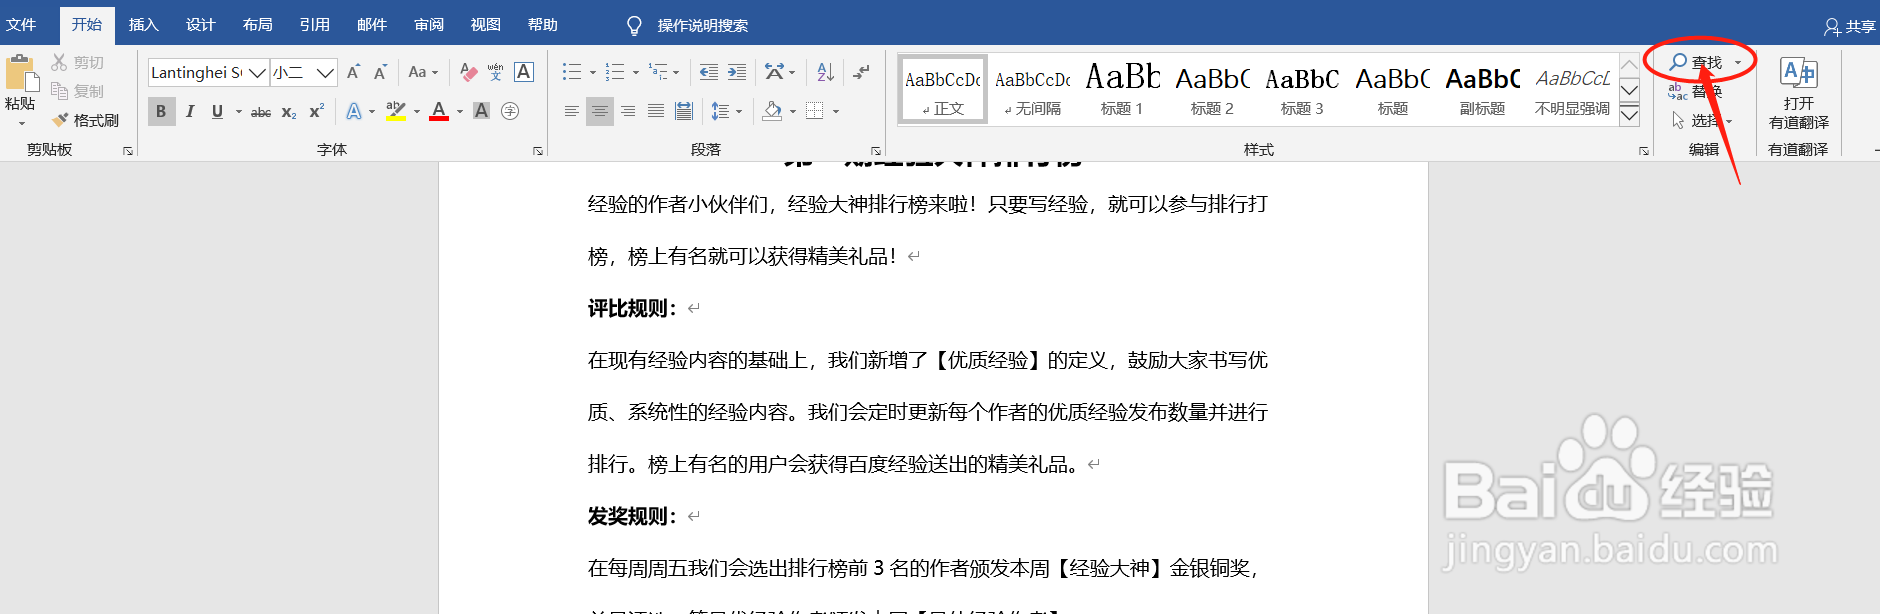Toggle superscript formatting
The width and height of the screenshot is (1880, 614).
tap(316, 111)
